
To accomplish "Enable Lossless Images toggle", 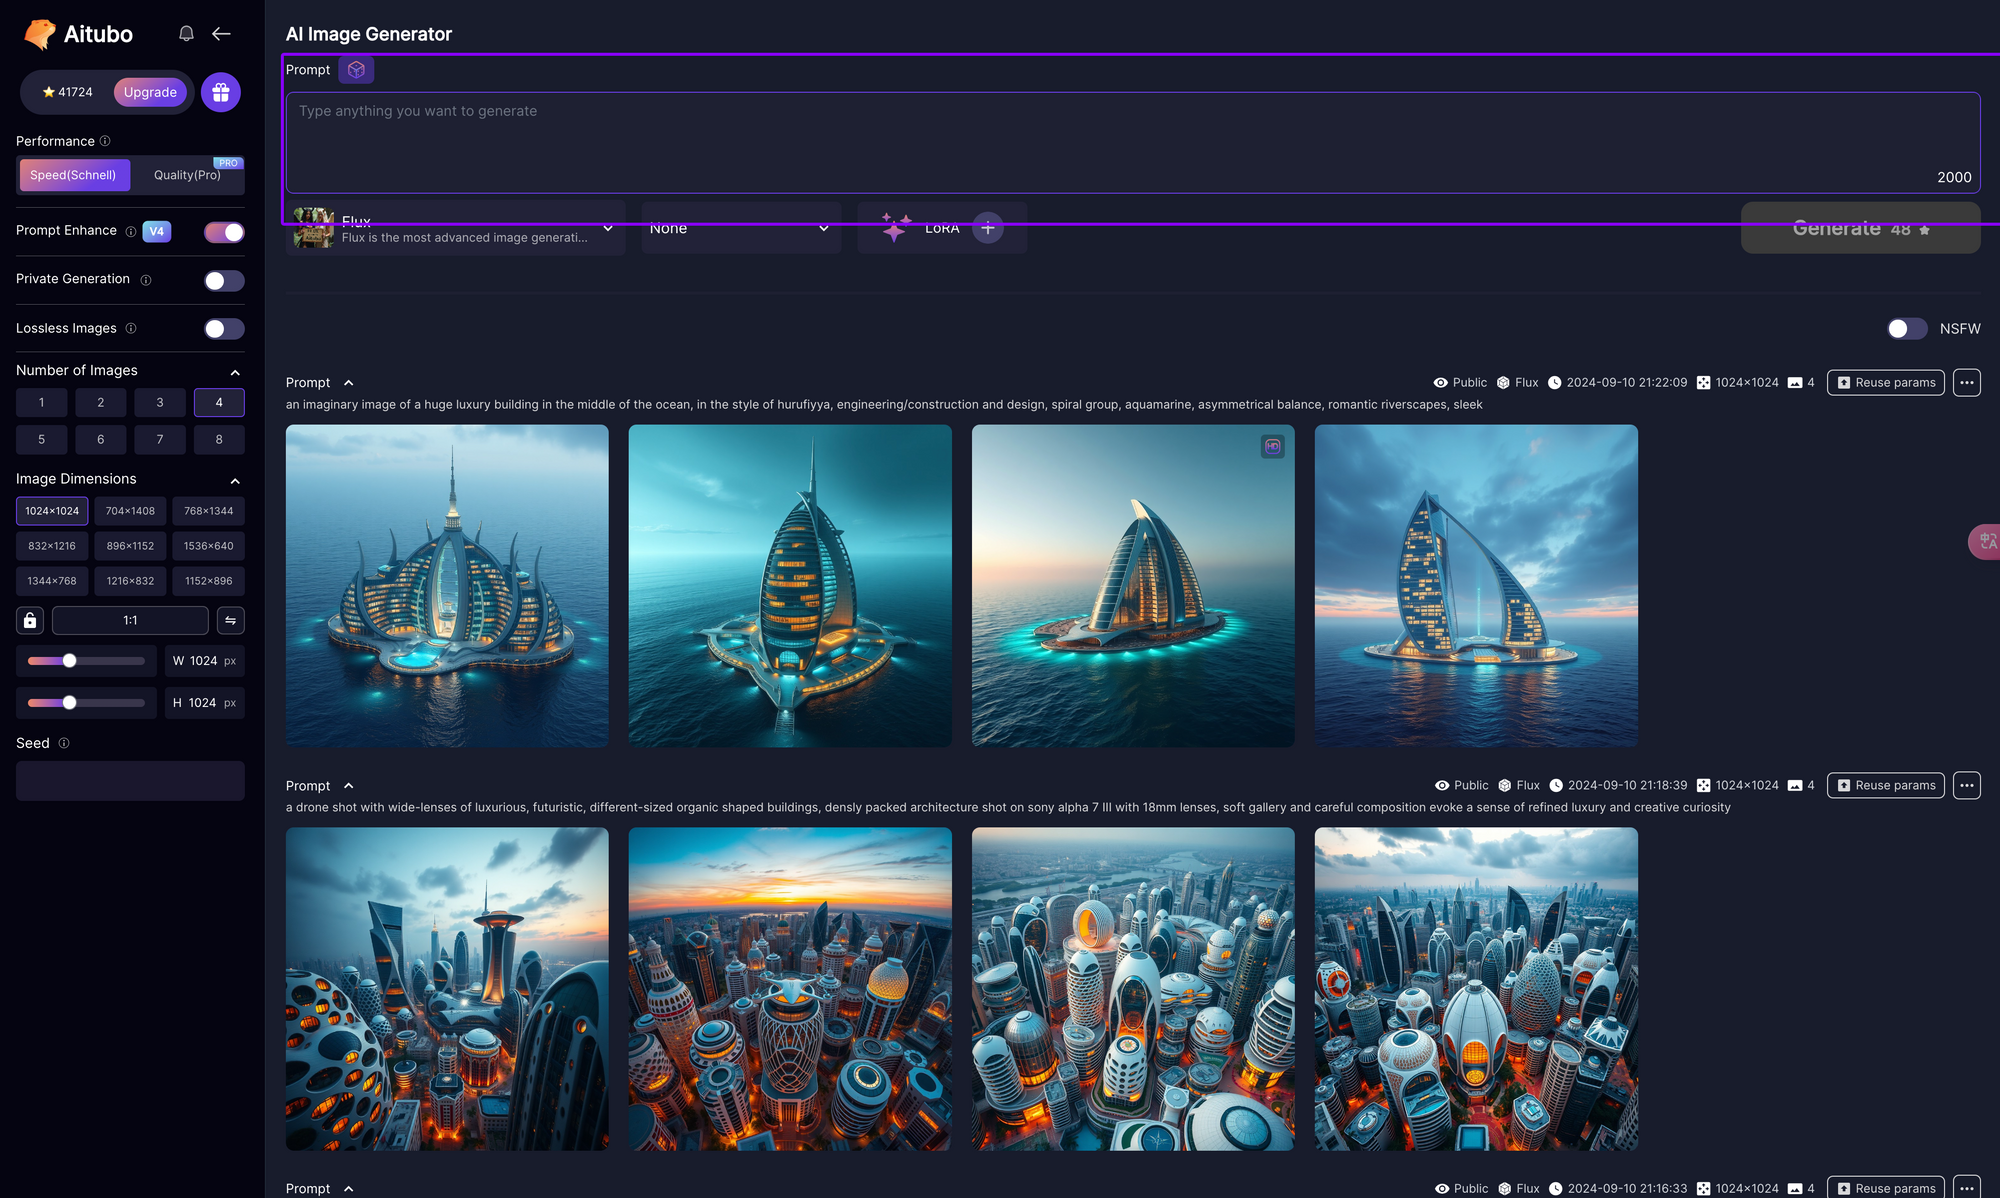I will (224, 329).
